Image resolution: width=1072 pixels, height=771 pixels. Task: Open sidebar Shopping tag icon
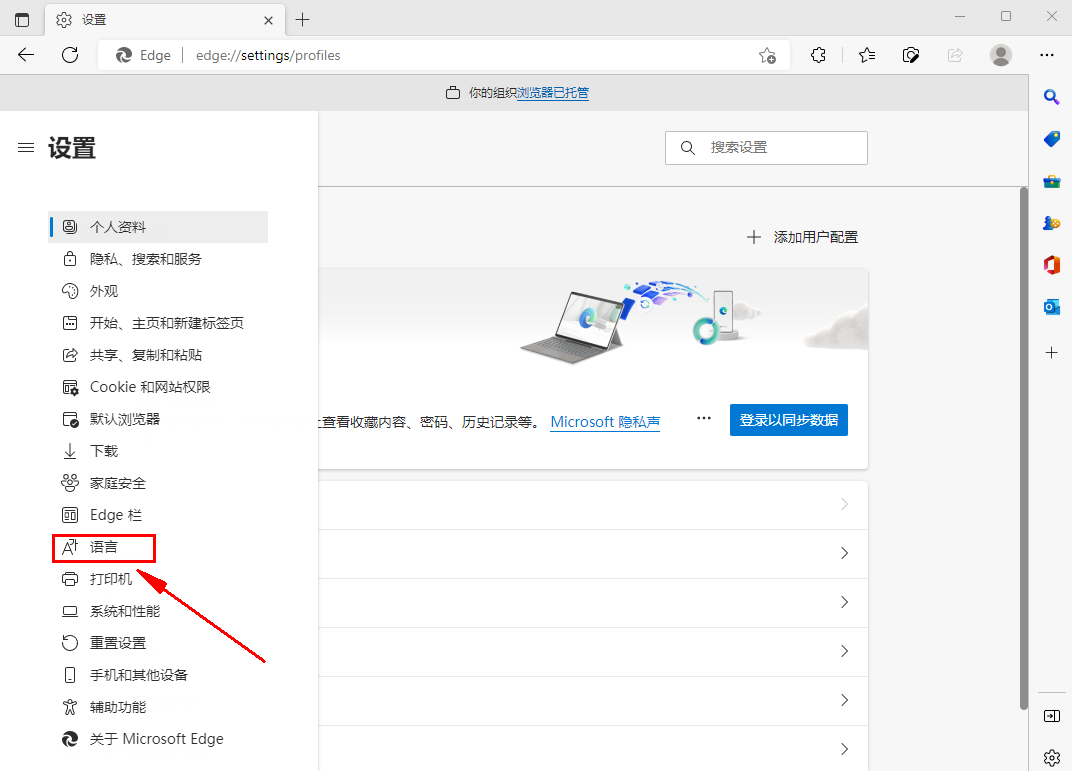tap(1051, 139)
